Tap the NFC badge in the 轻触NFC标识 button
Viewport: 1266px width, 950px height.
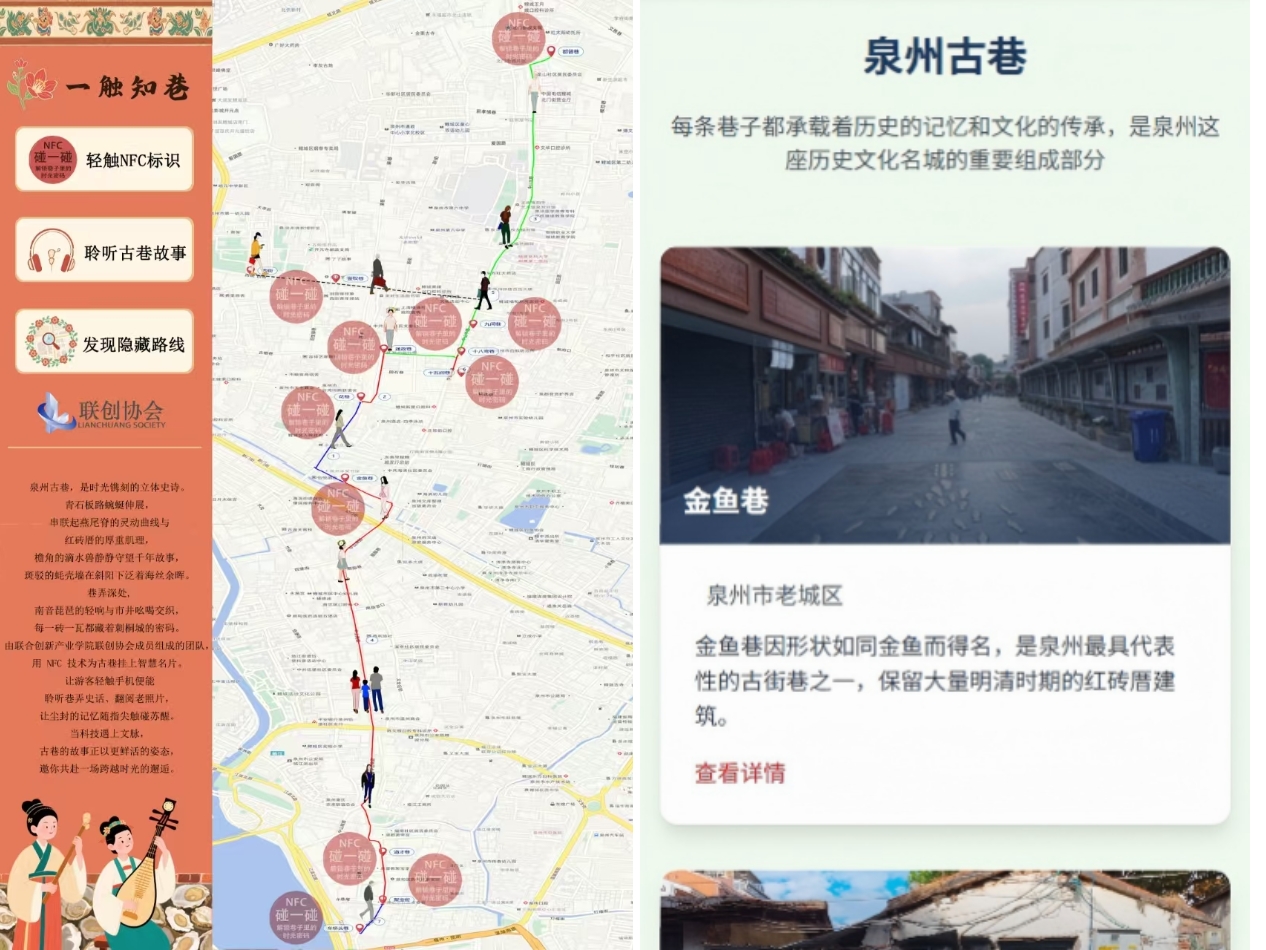(53, 158)
